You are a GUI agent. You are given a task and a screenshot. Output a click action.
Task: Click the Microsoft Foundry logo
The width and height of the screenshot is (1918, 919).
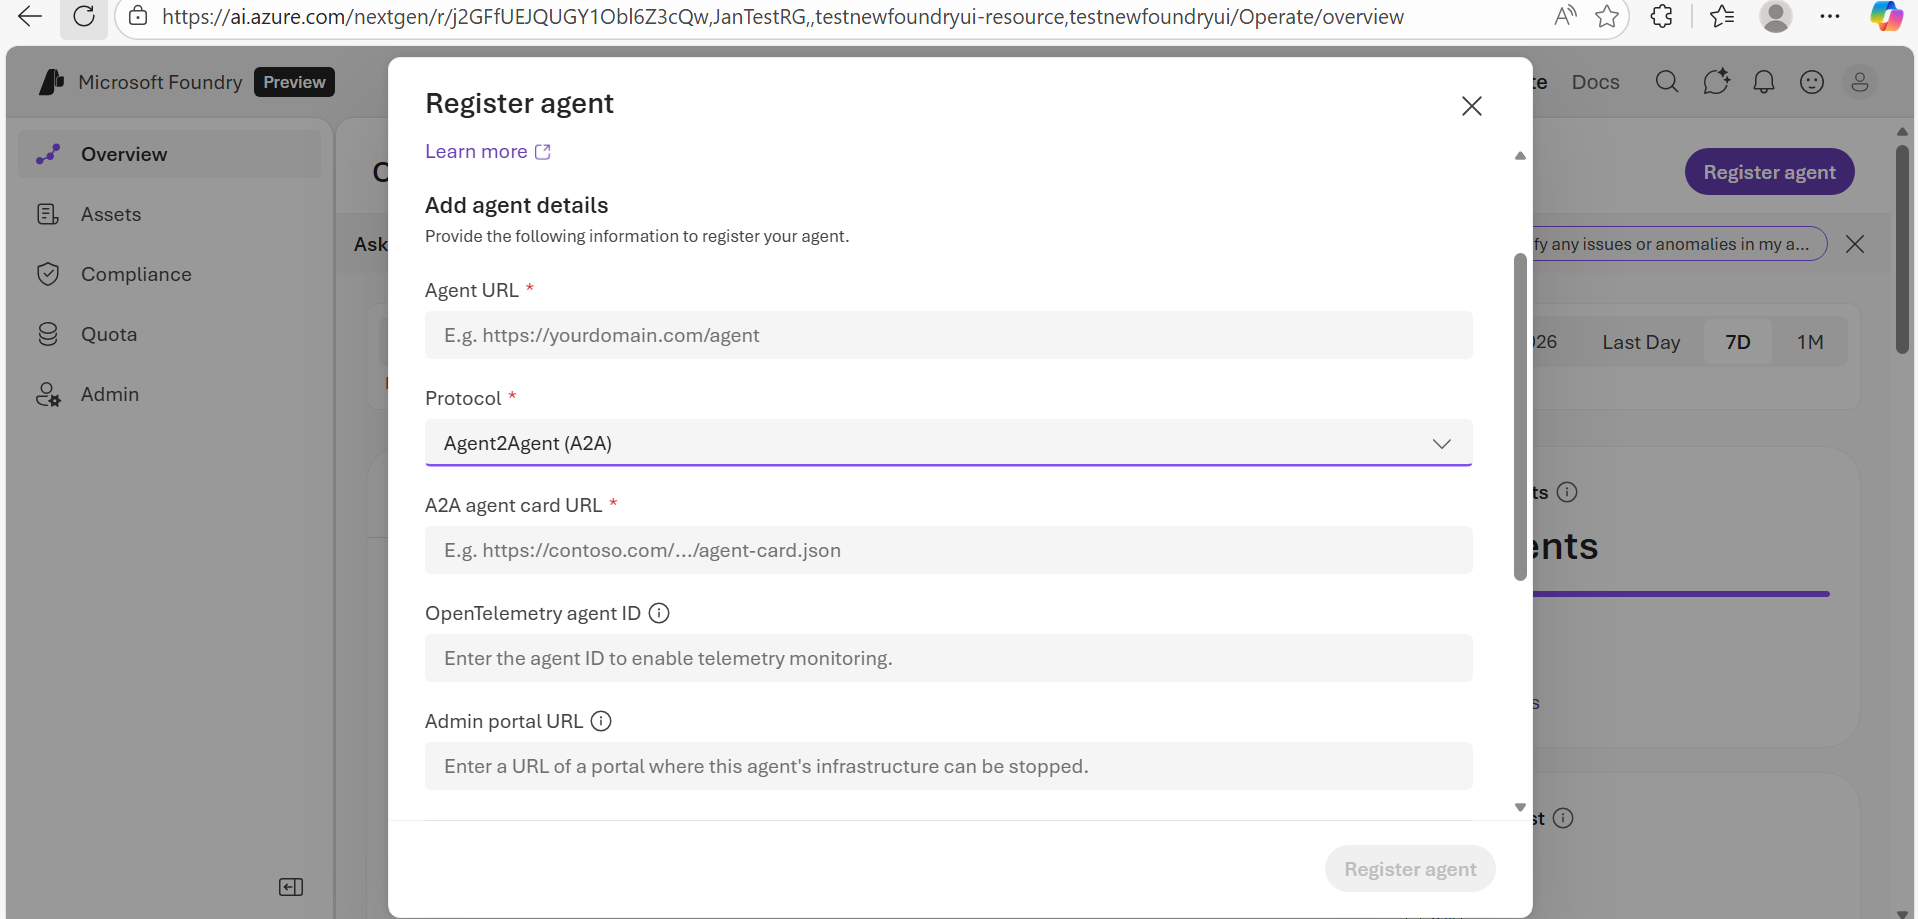[51, 82]
